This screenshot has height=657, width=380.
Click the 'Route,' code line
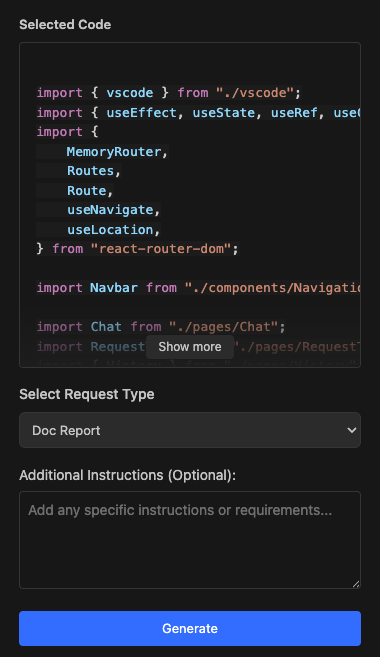[90, 191]
